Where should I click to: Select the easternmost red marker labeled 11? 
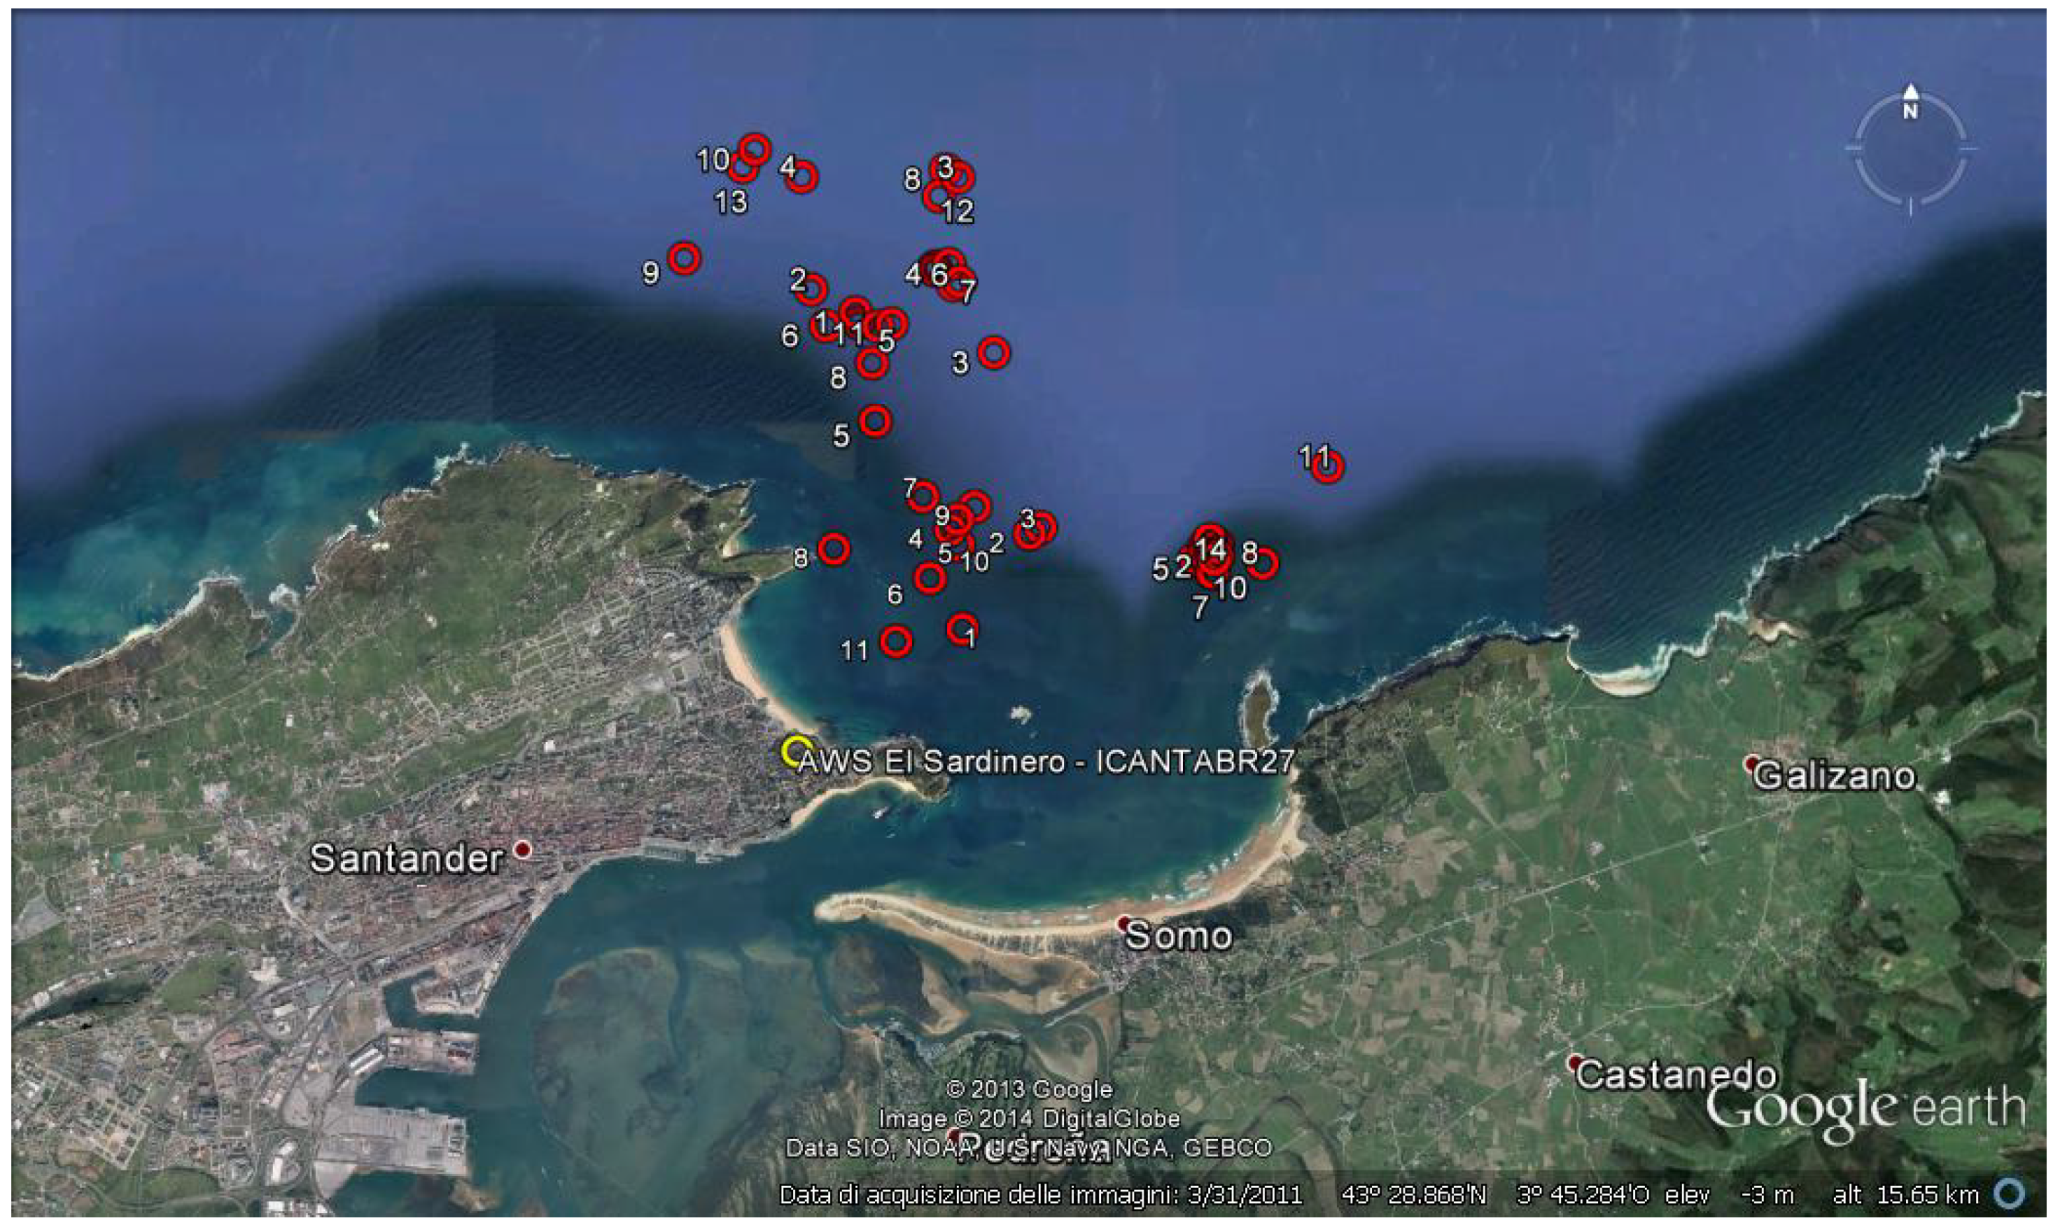coord(1327,466)
